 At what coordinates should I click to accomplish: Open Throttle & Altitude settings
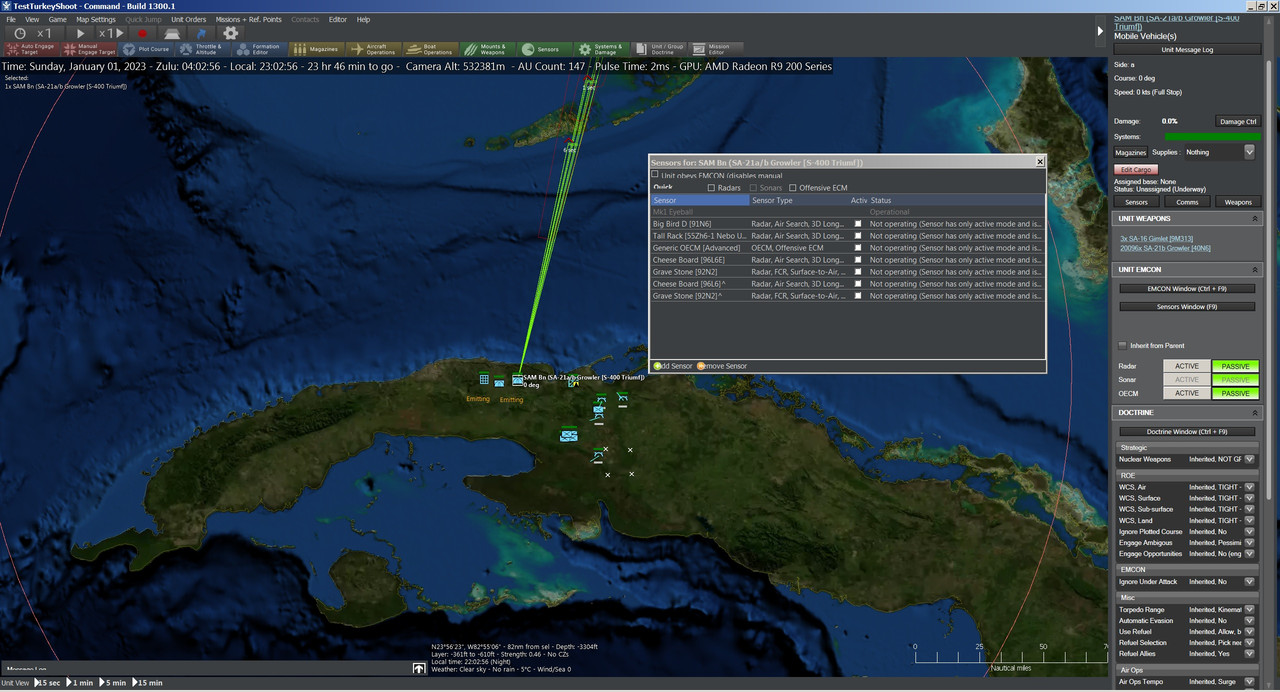pyautogui.click(x=204, y=48)
